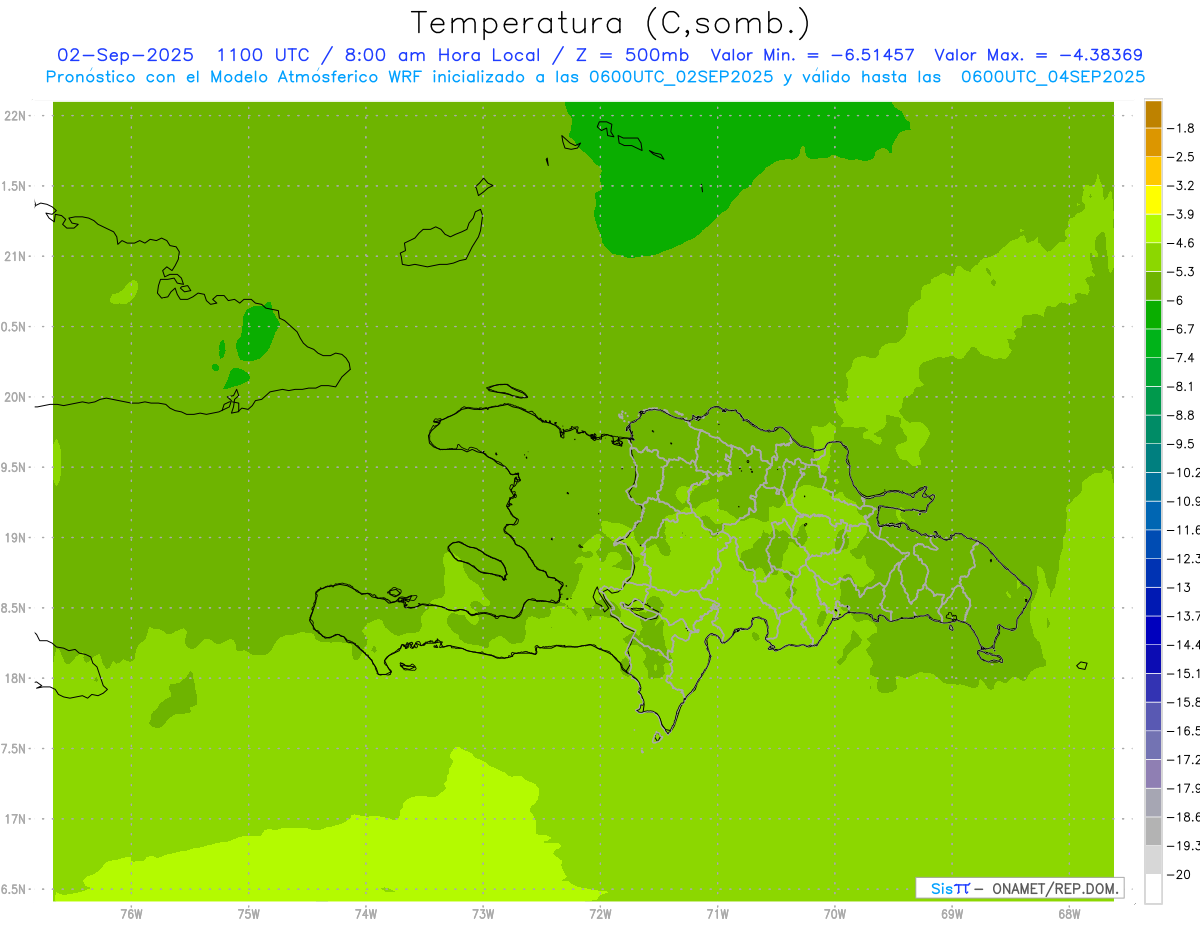Select swatch between -3.9 and -4.6

(x=1153, y=229)
